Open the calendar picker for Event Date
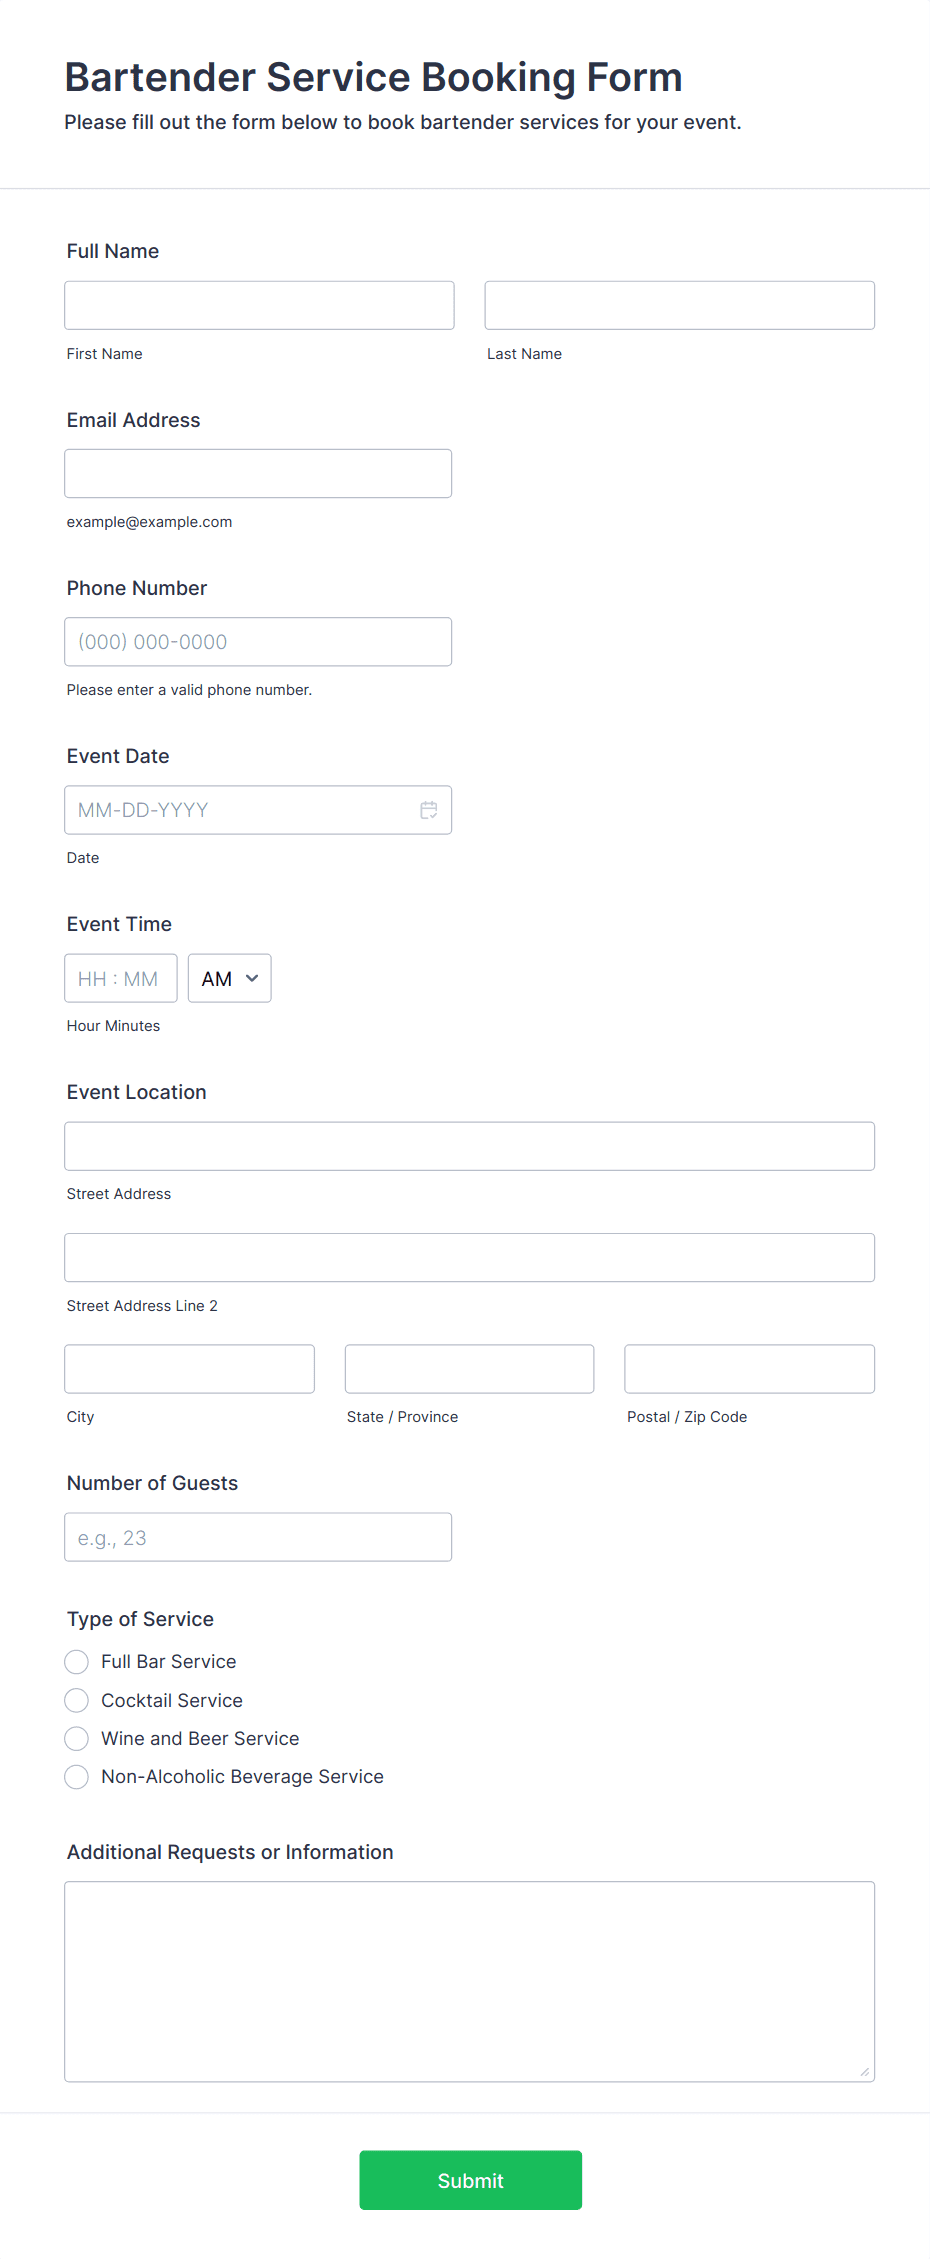 tap(428, 810)
